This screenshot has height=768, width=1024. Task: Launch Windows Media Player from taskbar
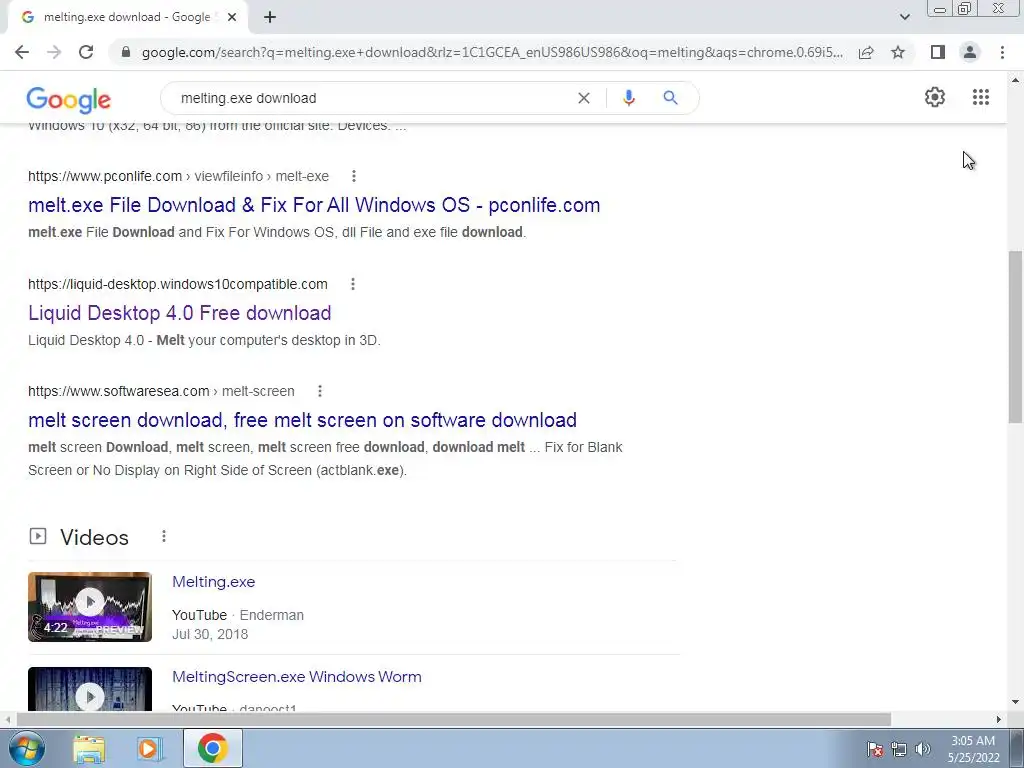[x=150, y=748]
